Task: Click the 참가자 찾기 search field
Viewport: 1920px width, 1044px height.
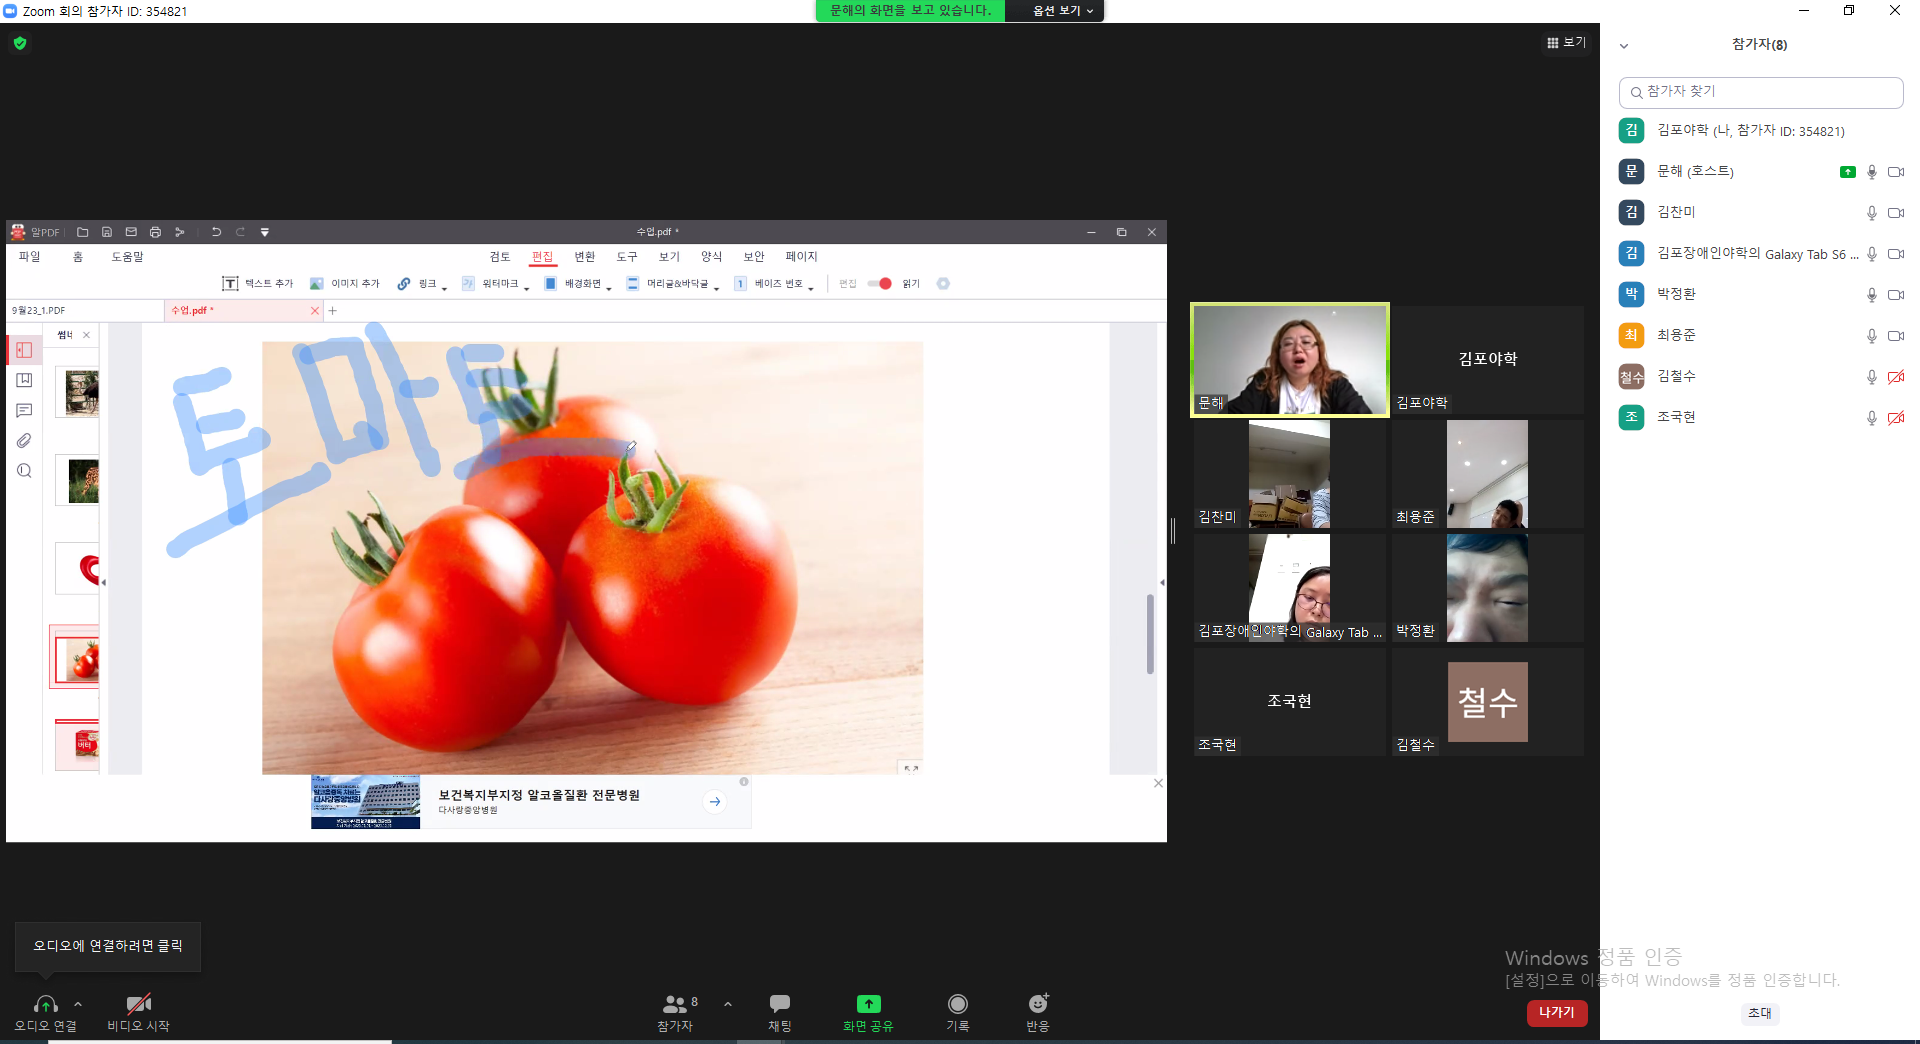Action: [x=1761, y=92]
